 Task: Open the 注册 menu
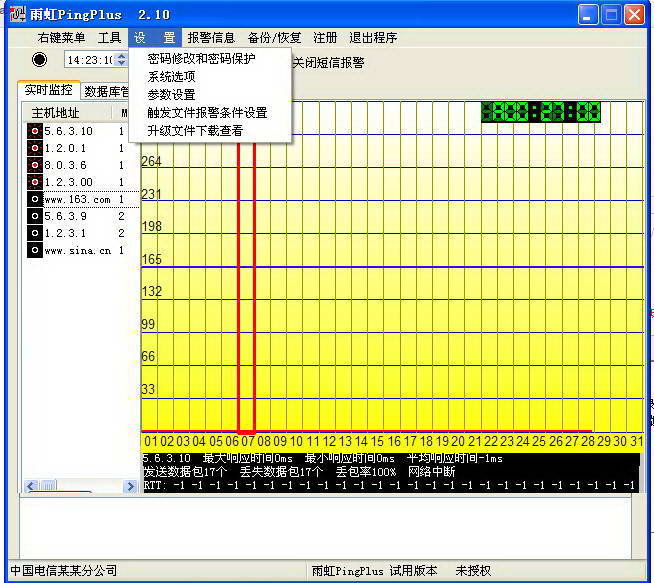(325, 38)
